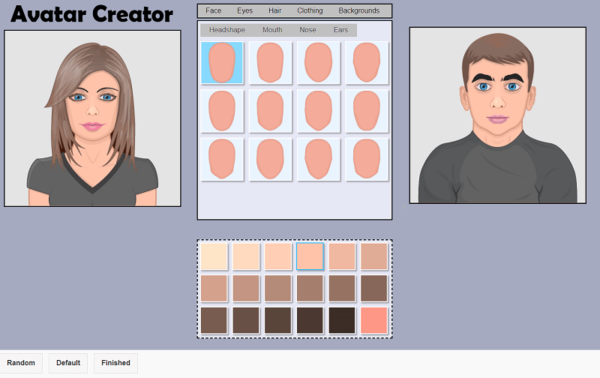This screenshot has width=600, height=378.
Task: Pick the blue-outlined selected skin swatch
Action: (310, 256)
